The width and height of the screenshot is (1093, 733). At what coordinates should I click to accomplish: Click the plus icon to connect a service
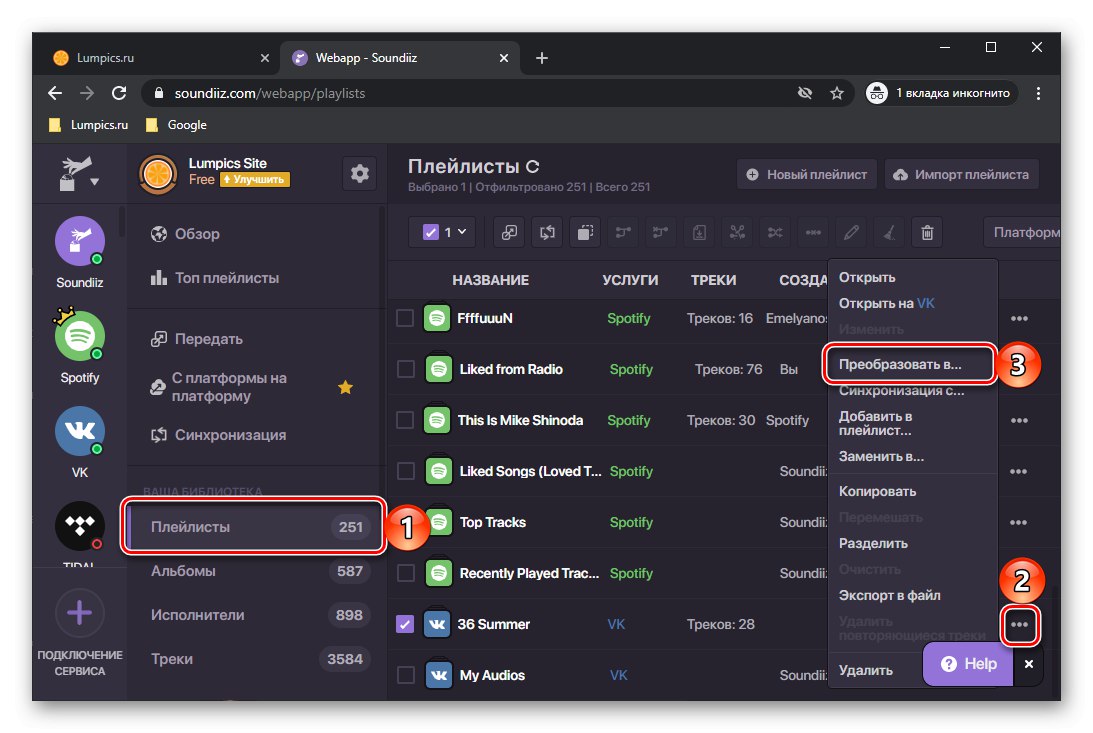pos(80,612)
